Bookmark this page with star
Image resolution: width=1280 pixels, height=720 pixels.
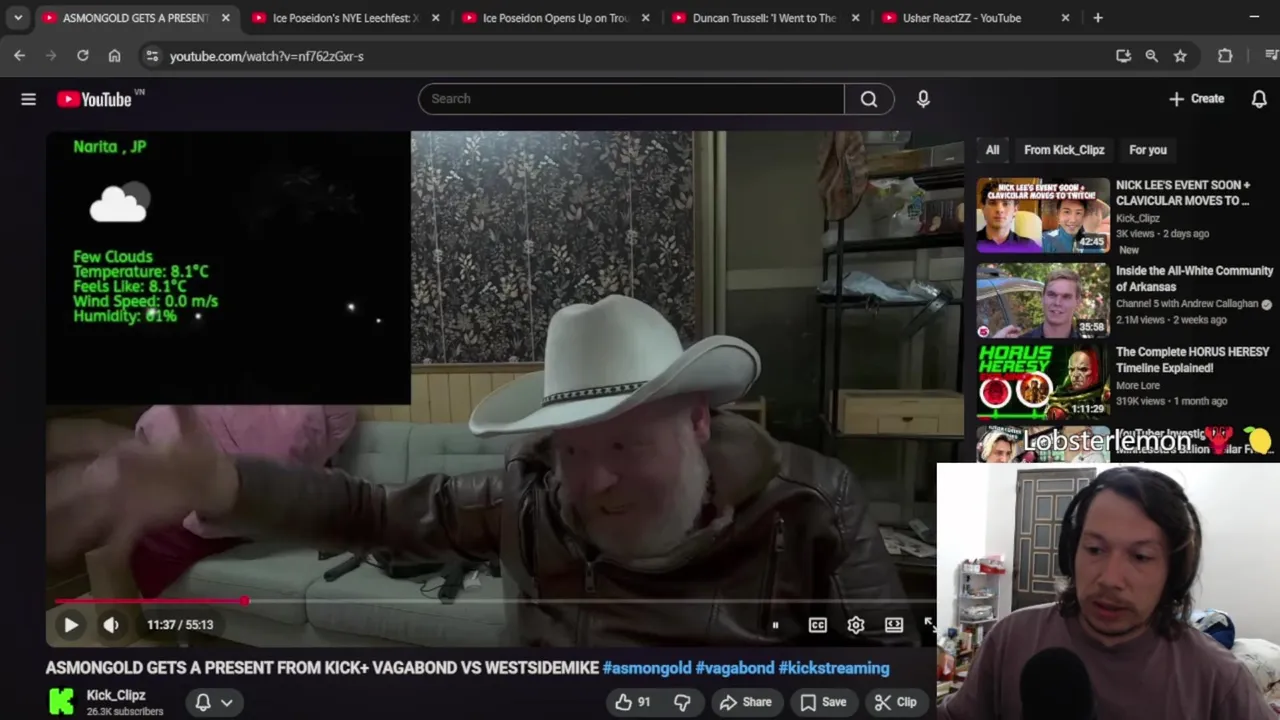[x=1180, y=56]
